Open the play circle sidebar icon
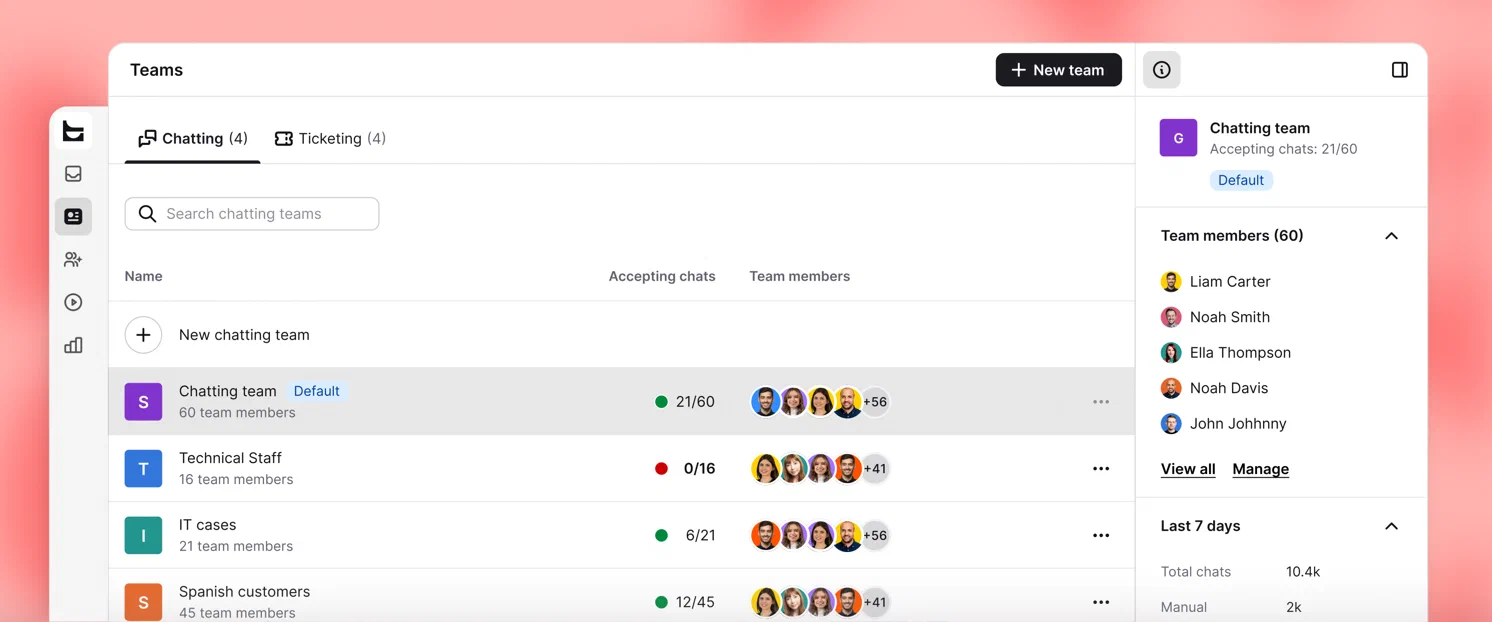The height and width of the screenshot is (622, 1492). 73,302
